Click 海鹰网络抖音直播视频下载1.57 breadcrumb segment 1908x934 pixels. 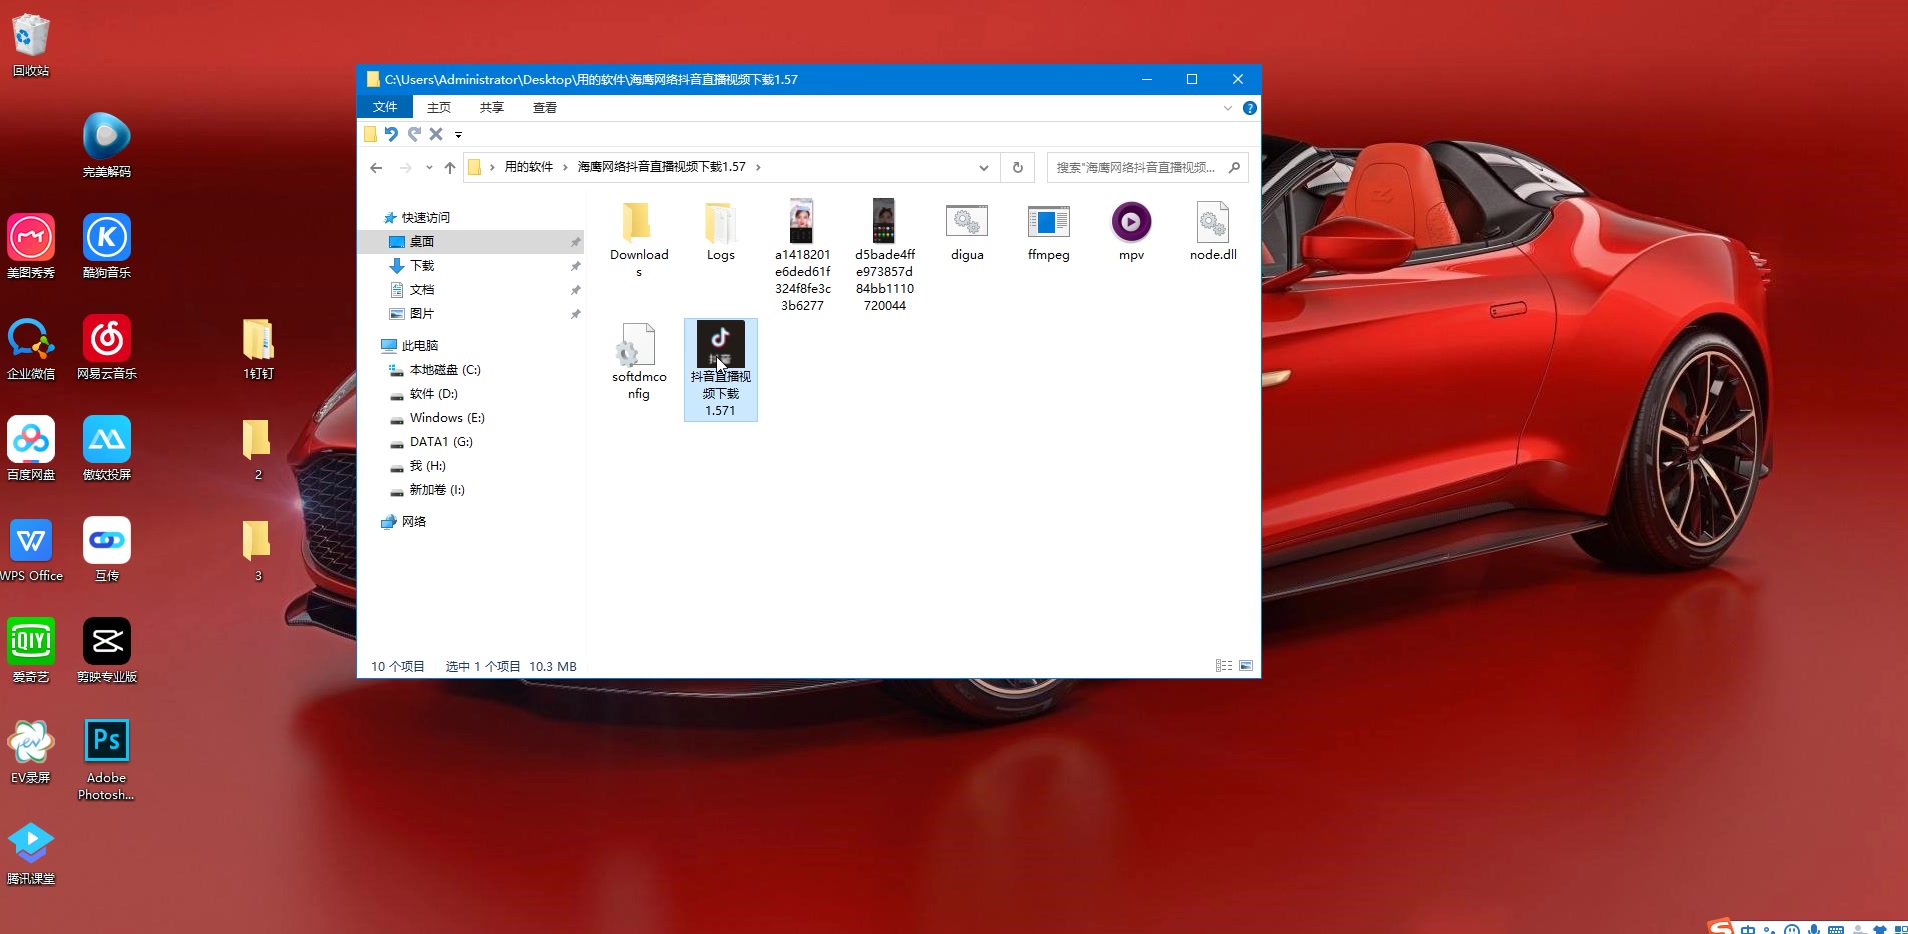click(x=661, y=167)
